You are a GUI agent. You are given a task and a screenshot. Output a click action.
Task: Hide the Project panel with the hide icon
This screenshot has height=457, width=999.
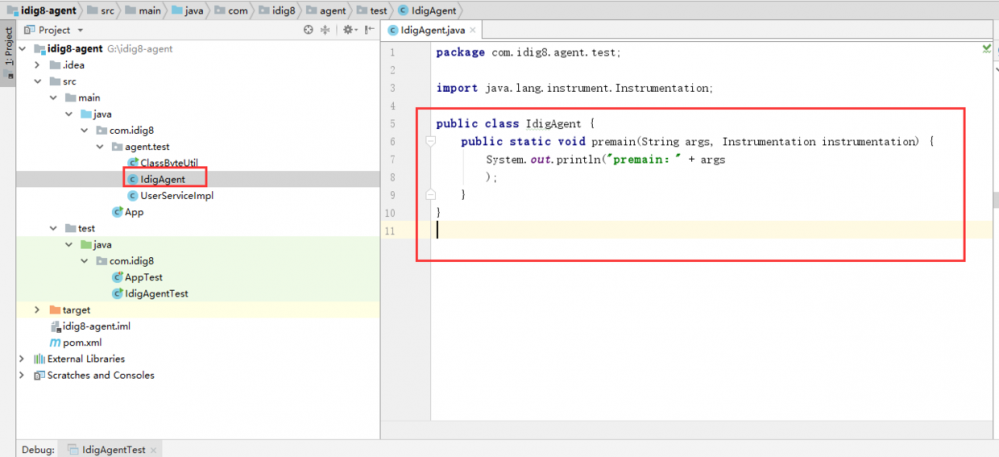coord(369,30)
